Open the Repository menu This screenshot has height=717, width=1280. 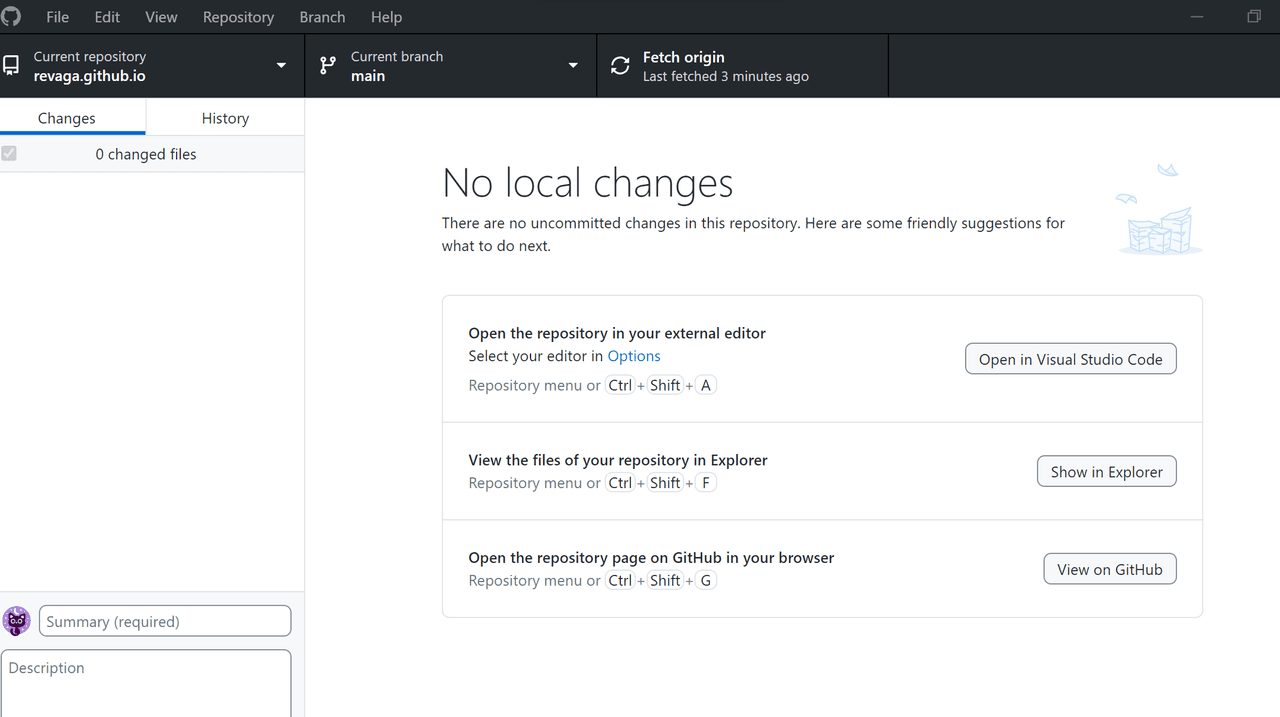point(238,17)
